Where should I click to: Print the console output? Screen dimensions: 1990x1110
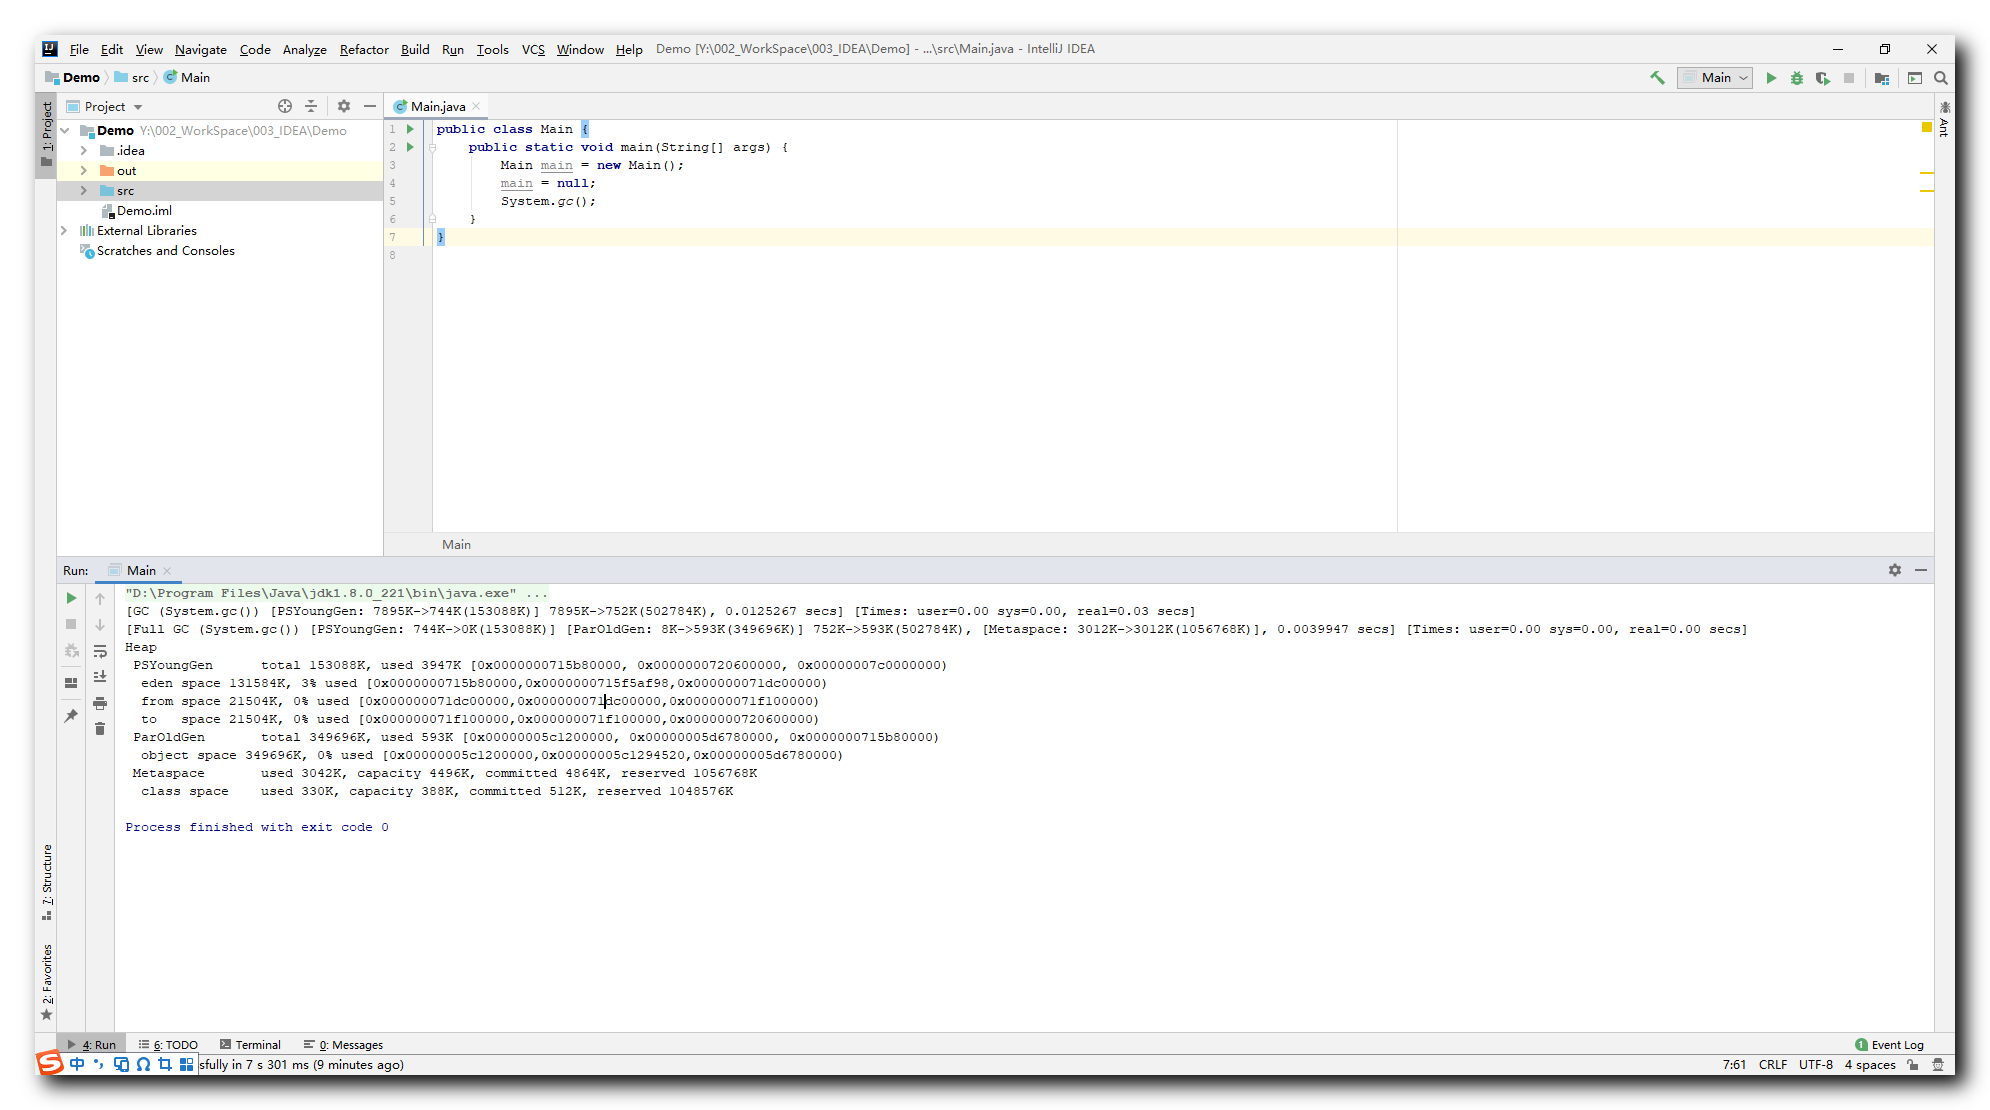(100, 703)
